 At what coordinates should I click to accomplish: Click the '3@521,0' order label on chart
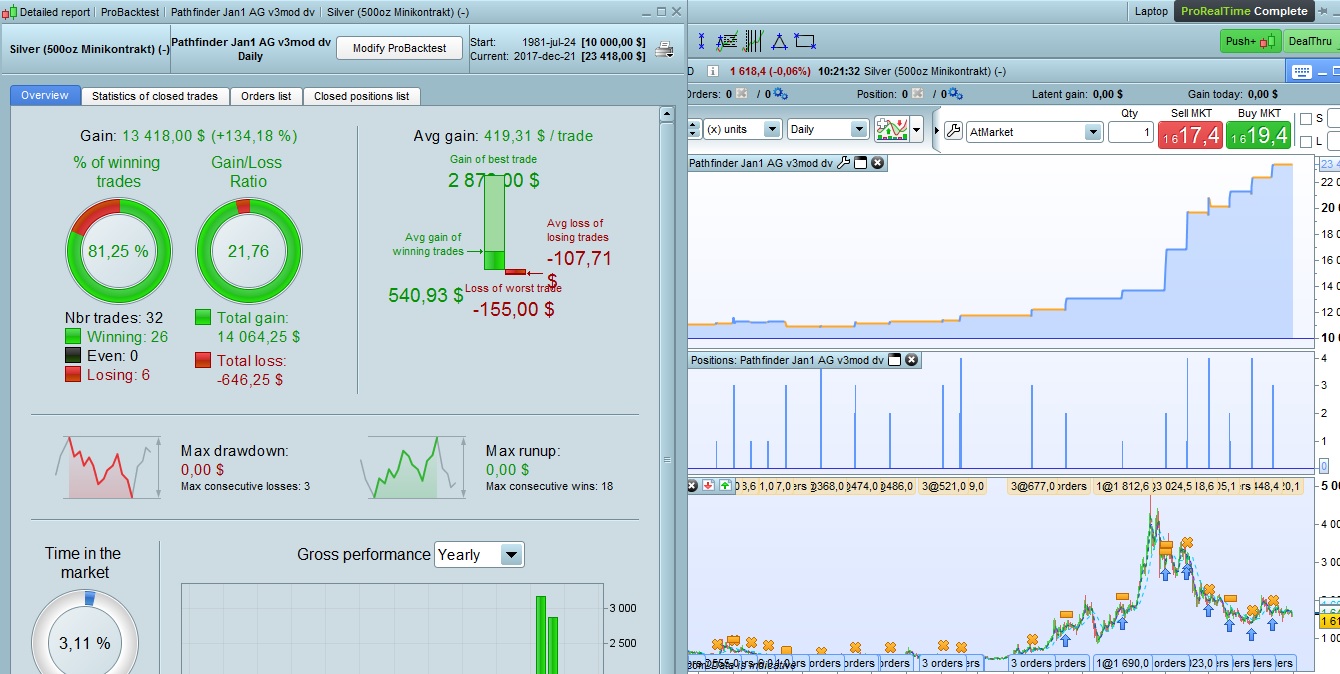tap(942, 487)
